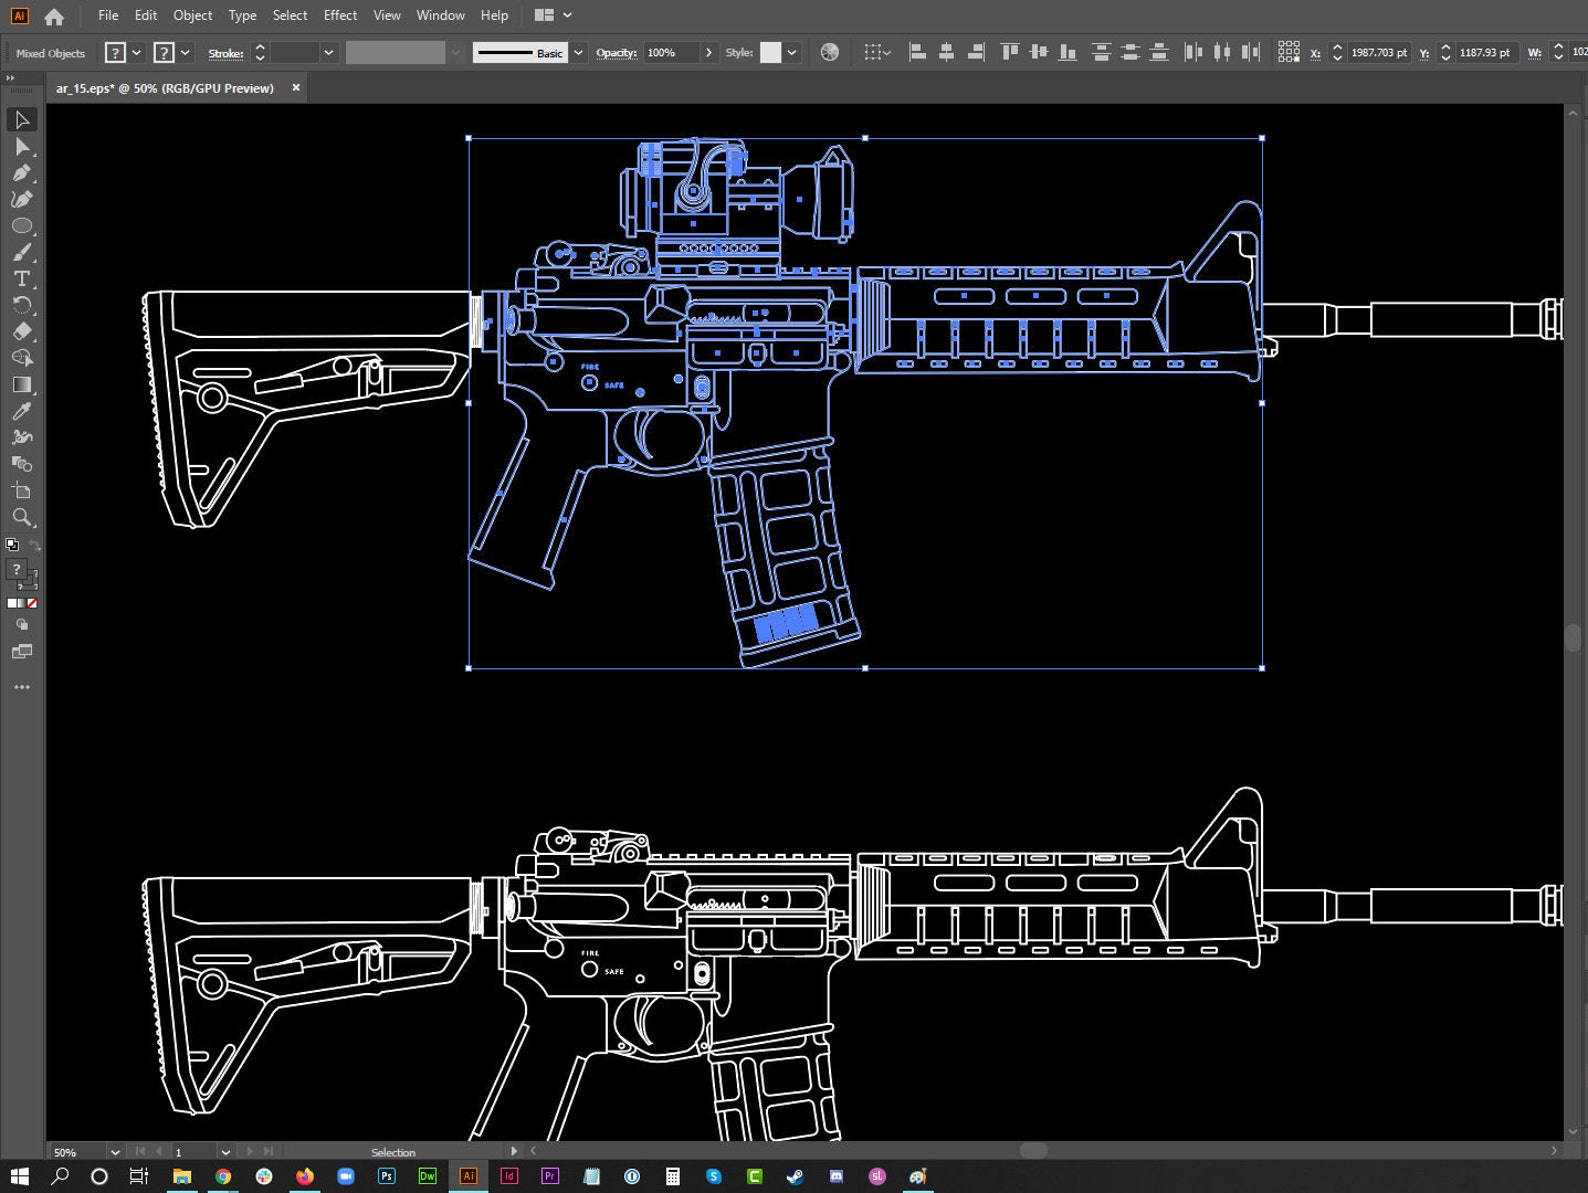Screen dimensions: 1588x1193
Task: Set paint to Gradient mode button
Action: coord(22,603)
